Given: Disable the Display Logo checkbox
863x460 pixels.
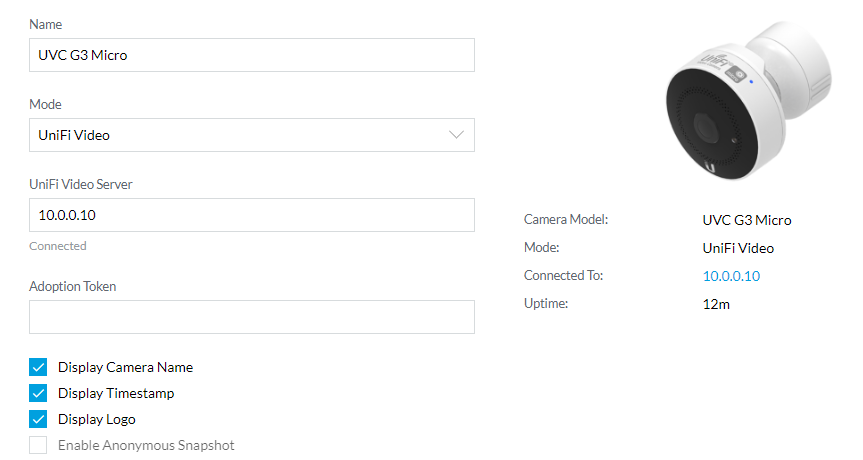Looking at the screenshot, I should pyautogui.click(x=38, y=419).
